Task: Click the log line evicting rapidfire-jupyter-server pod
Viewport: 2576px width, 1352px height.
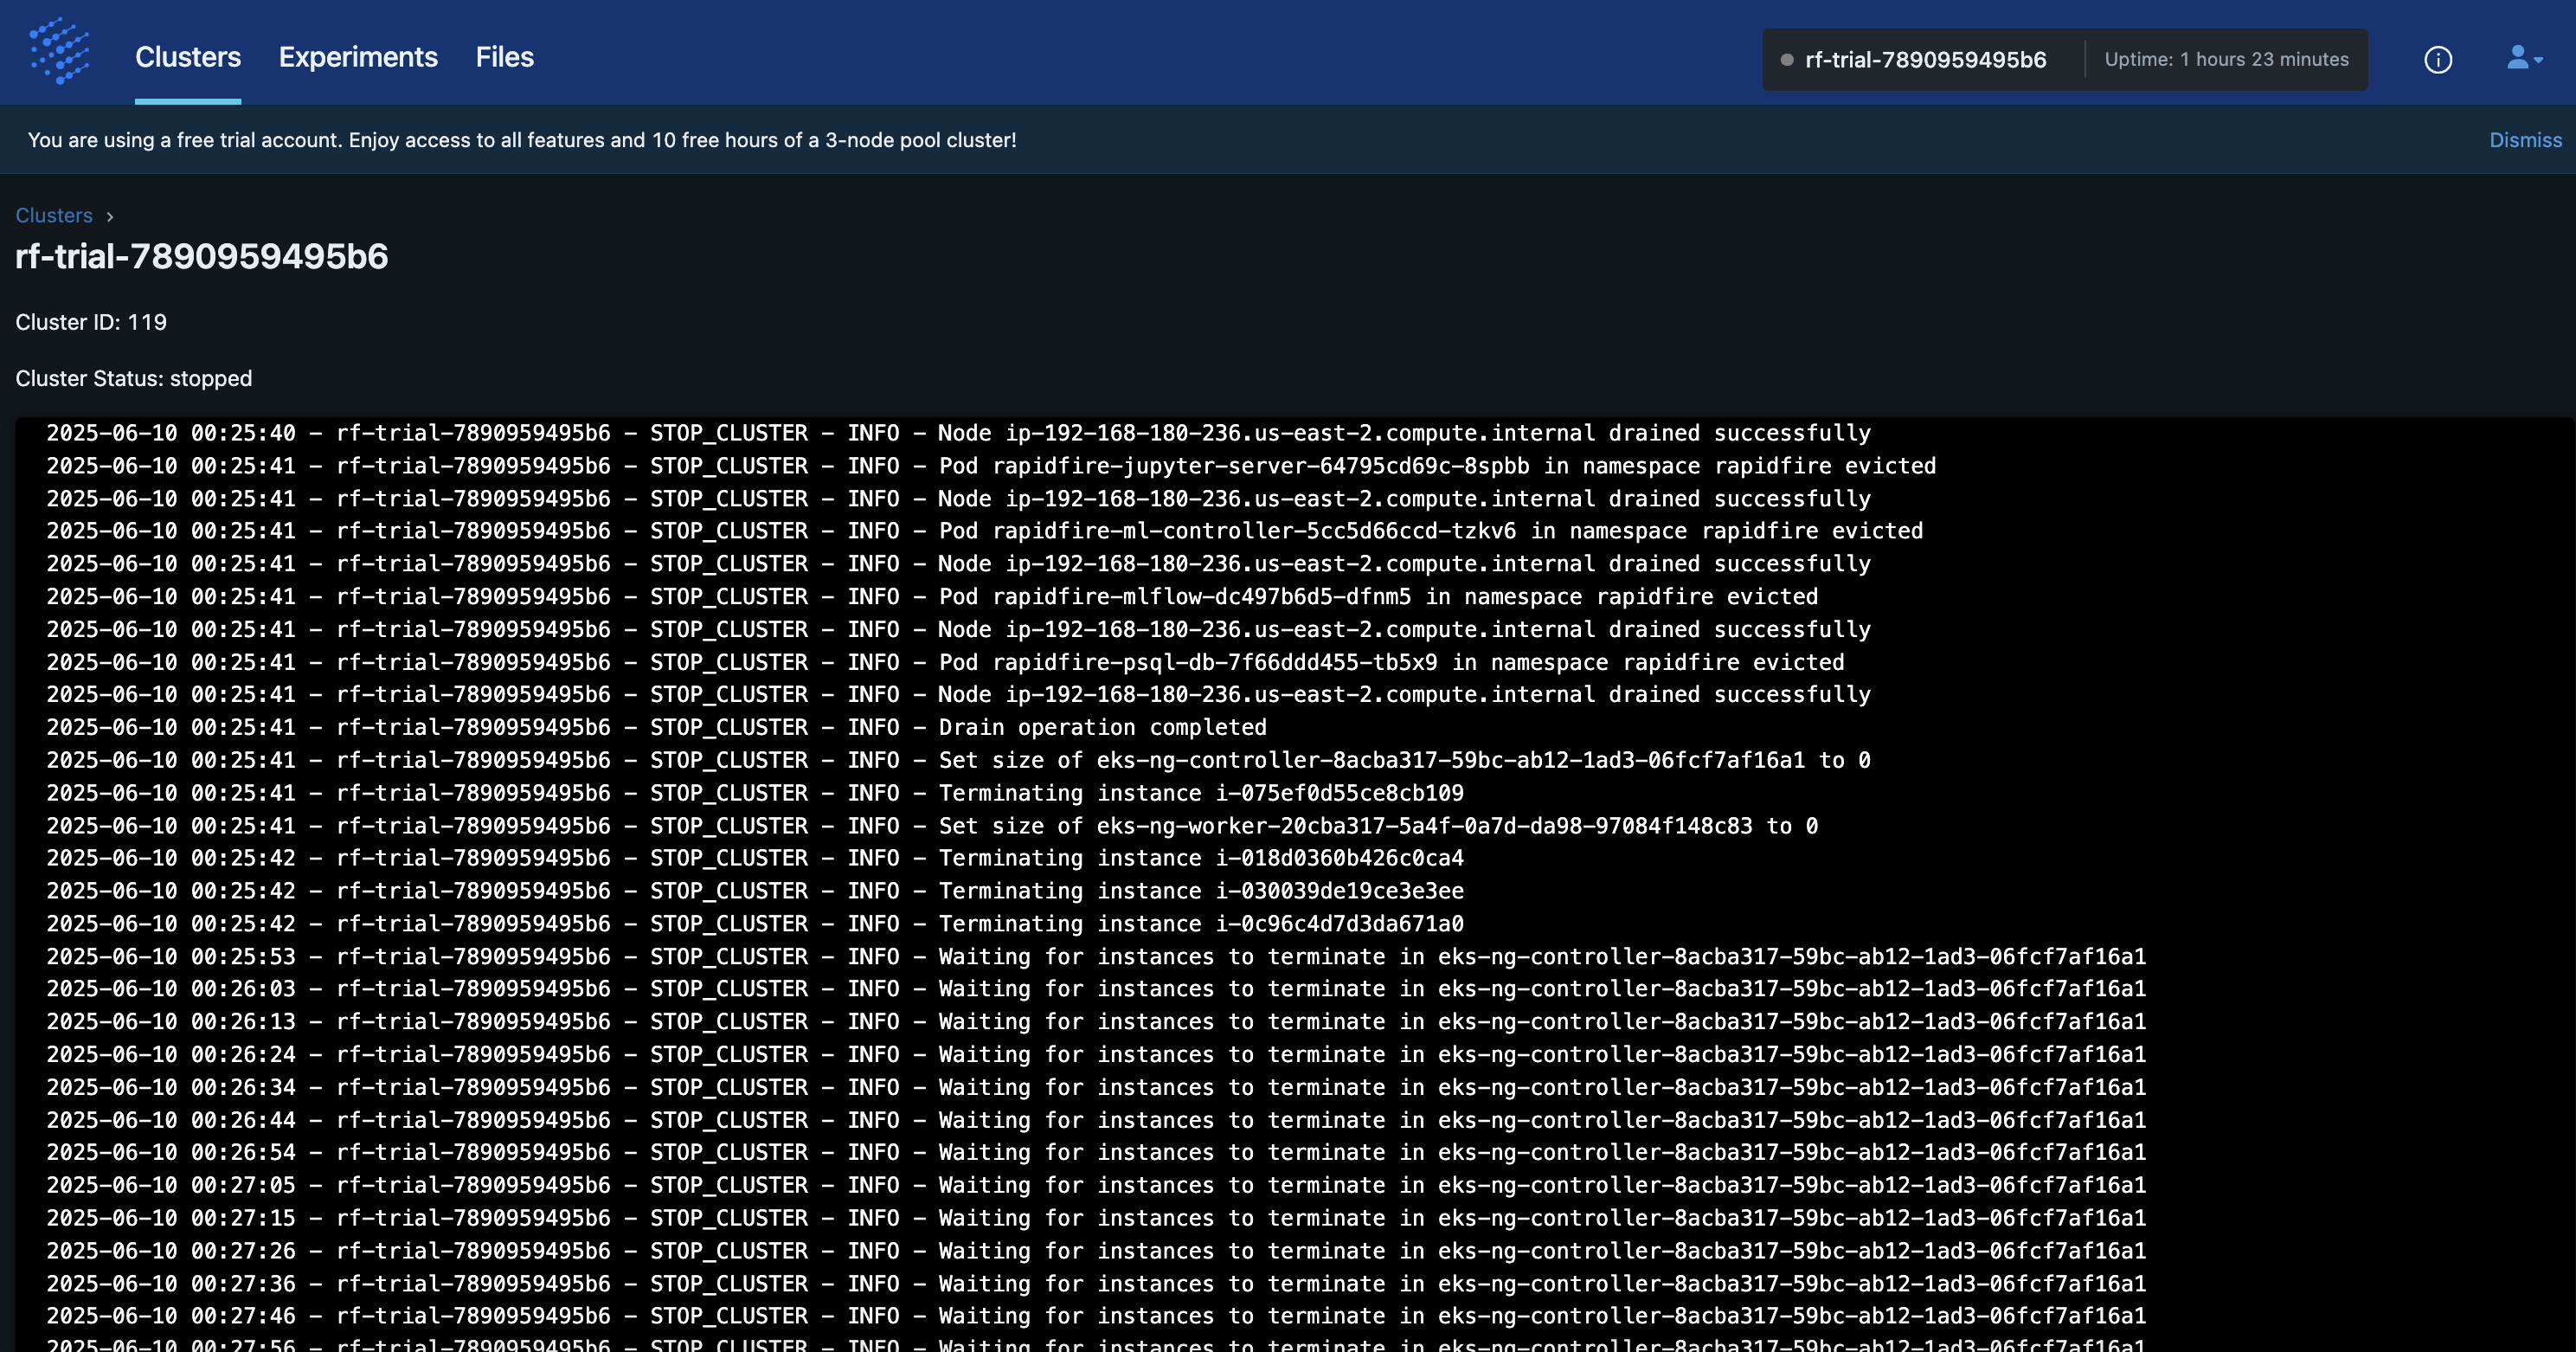Action: click(x=991, y=466)
